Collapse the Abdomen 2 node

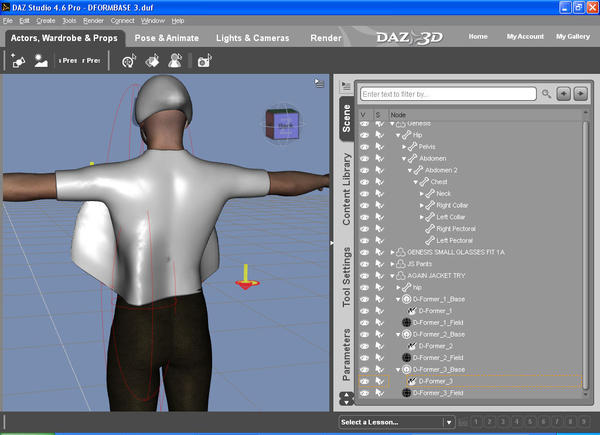pyautogui.click(x=410, y=170)
